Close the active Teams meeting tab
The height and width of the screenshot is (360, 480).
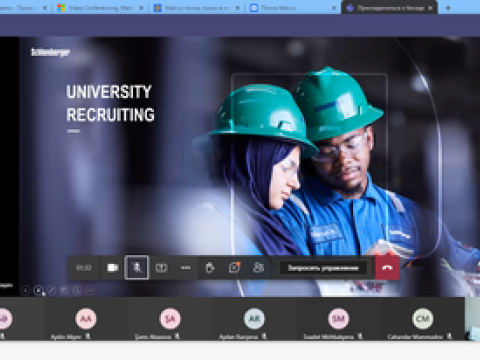430,8
